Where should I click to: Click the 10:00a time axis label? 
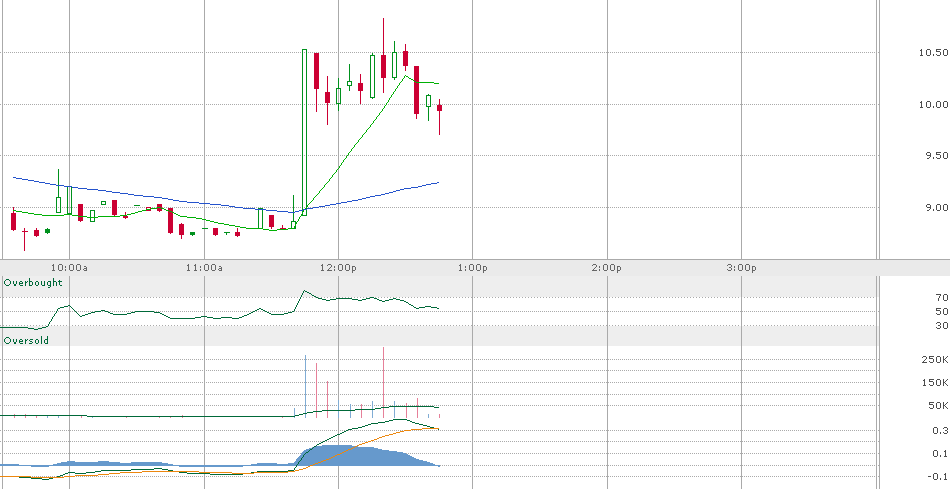[69, 268]
